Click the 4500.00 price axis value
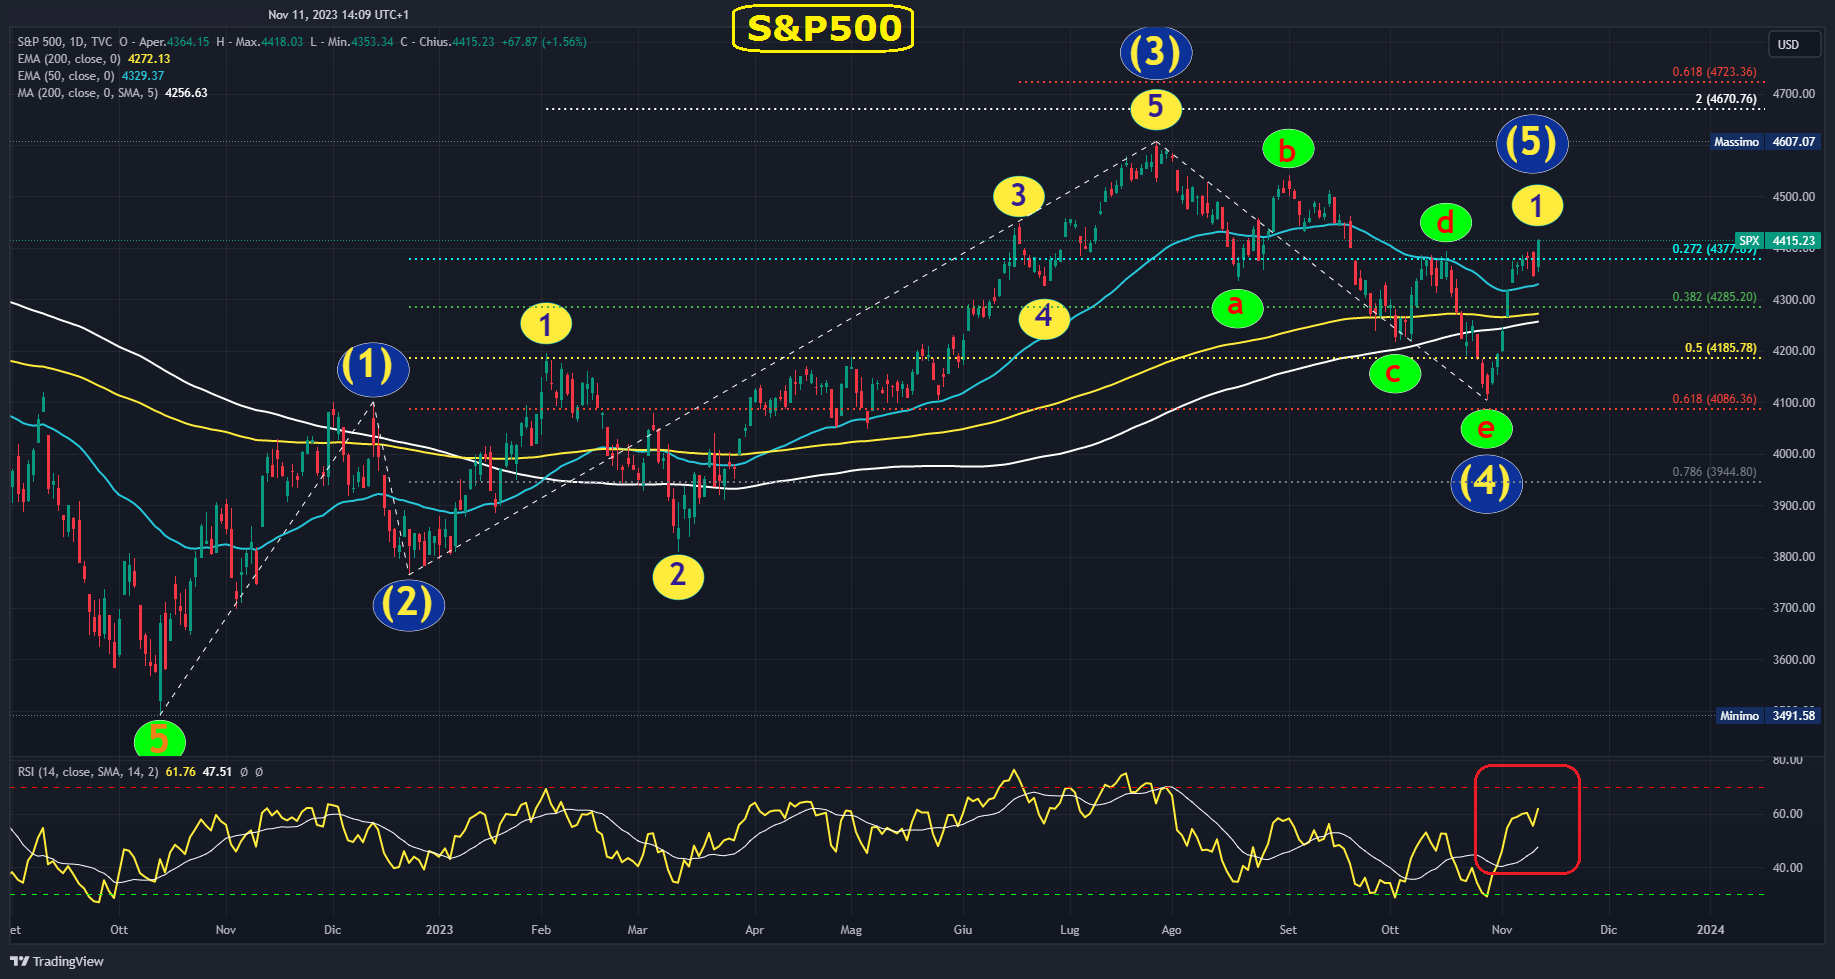Screen dimensions: 1835x979 pyautogui.click(x=1794, y=197)
